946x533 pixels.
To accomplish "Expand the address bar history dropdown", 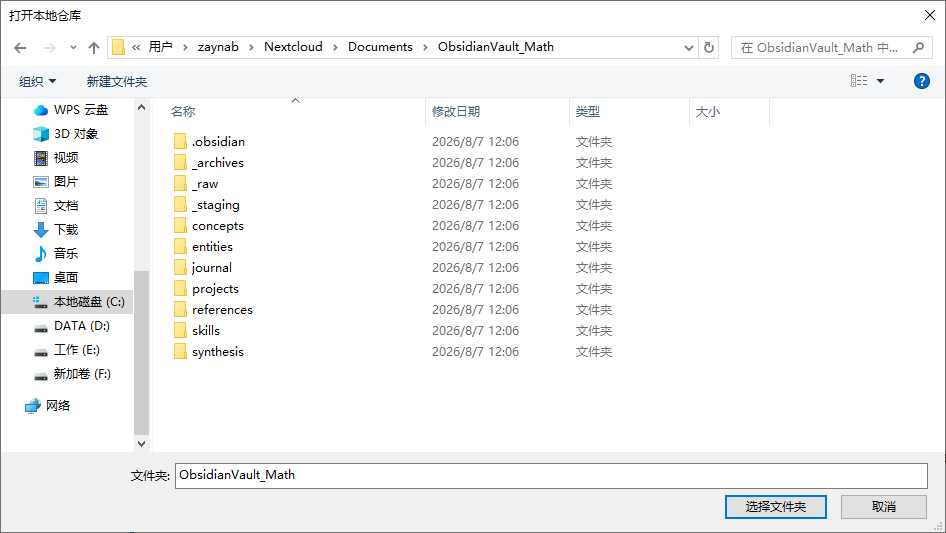I will [688, 48].
